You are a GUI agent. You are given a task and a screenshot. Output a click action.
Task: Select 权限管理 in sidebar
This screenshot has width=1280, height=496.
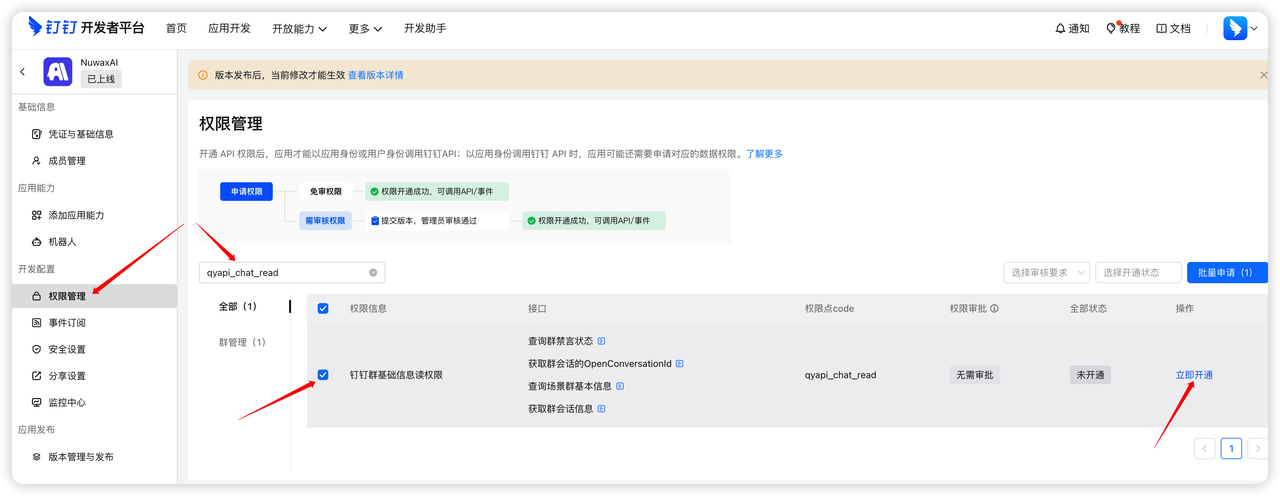[x=94, y=296]
